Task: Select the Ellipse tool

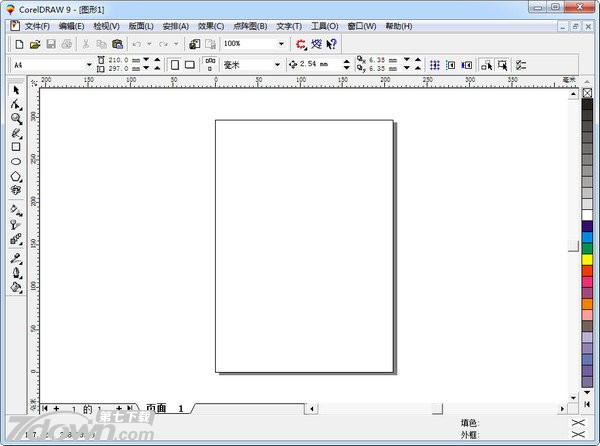Action: pos(16,161)
